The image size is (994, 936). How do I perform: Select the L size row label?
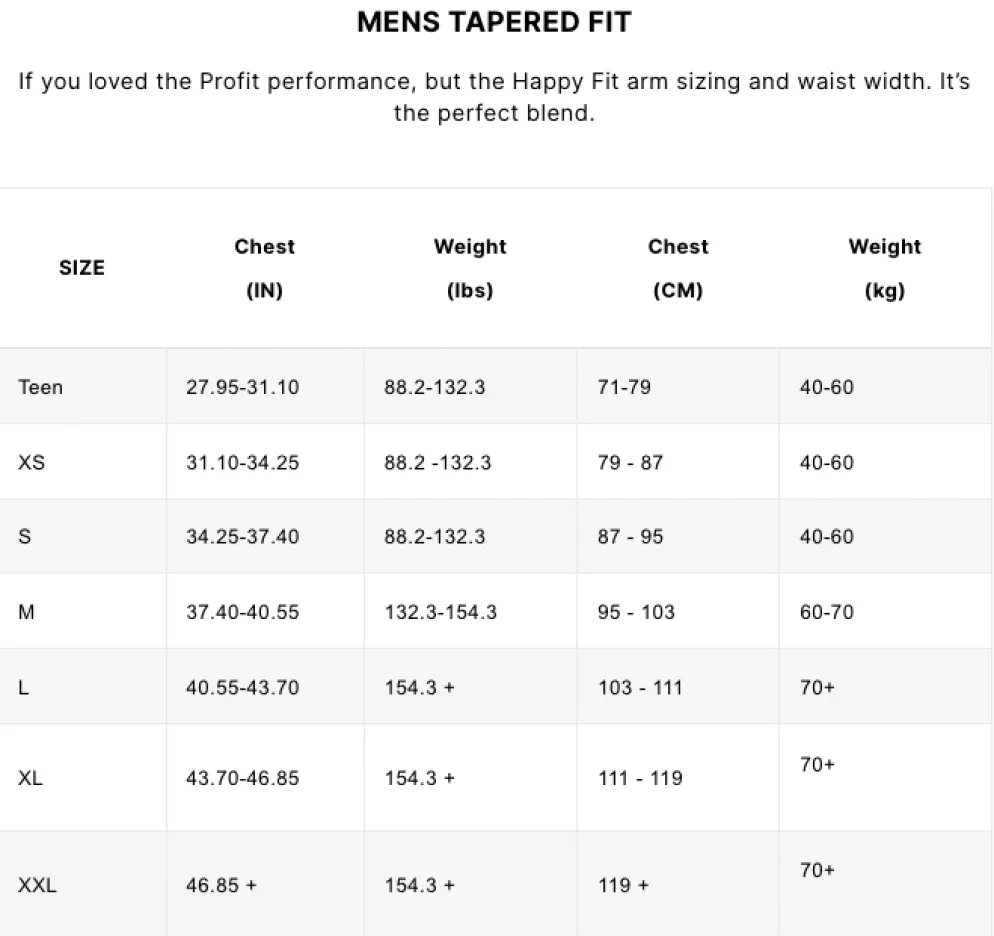click(x=23, y=687)
